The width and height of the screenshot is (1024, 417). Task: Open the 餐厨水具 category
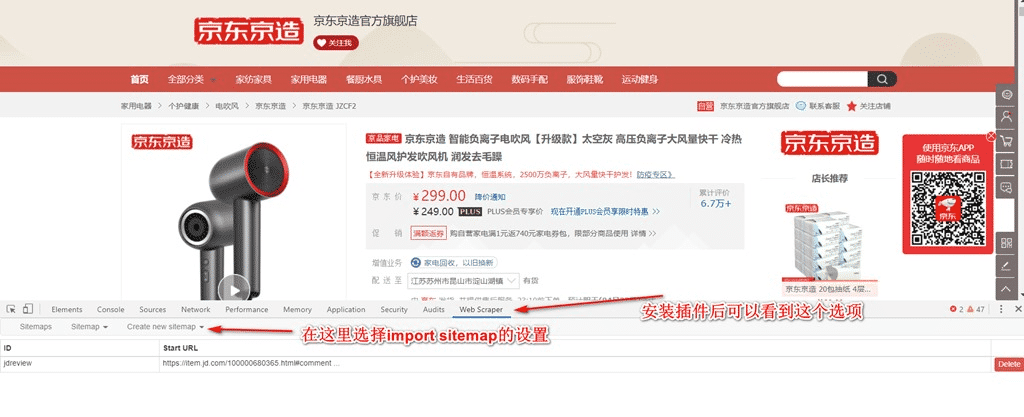coord(364,80)
